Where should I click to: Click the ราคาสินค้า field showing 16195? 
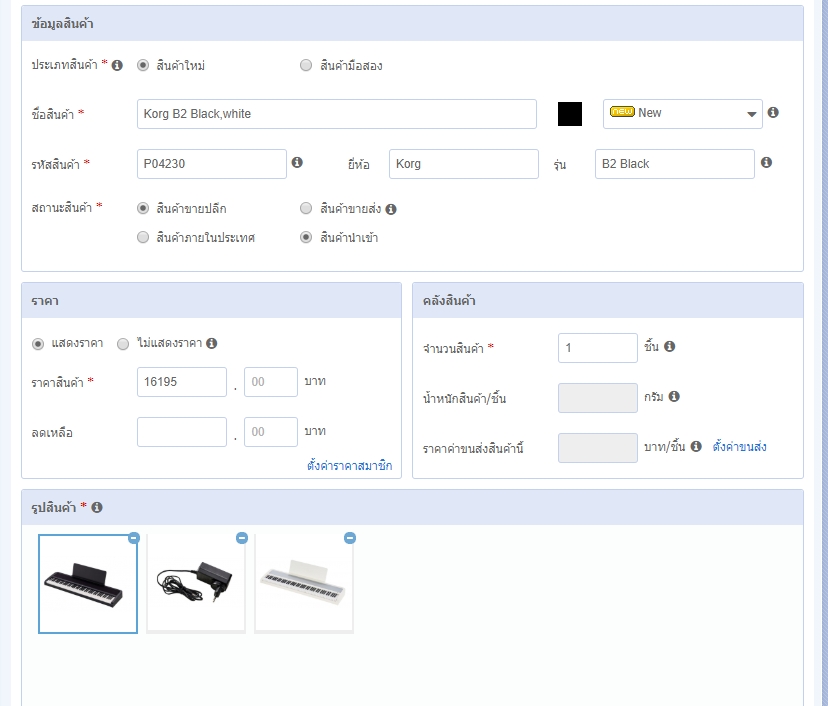pos(182,382)
